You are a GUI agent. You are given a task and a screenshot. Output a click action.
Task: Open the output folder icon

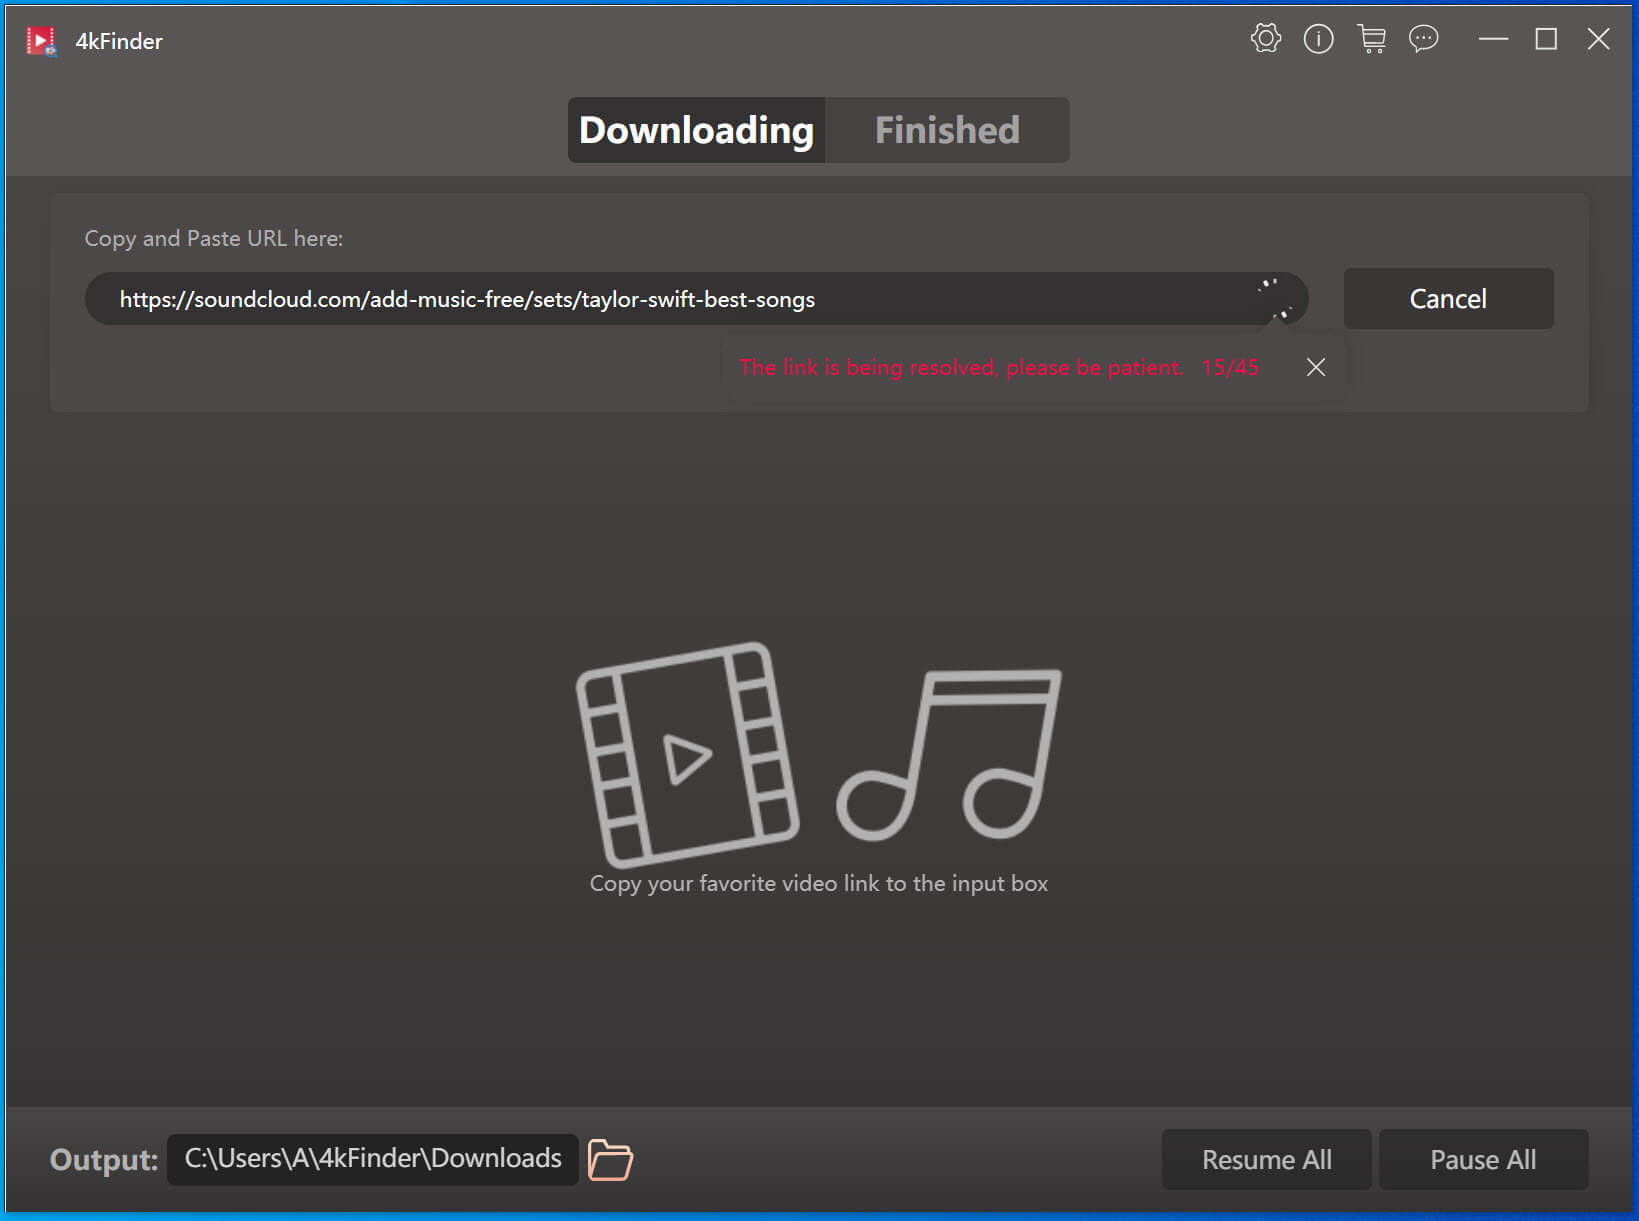[610, 1160]
